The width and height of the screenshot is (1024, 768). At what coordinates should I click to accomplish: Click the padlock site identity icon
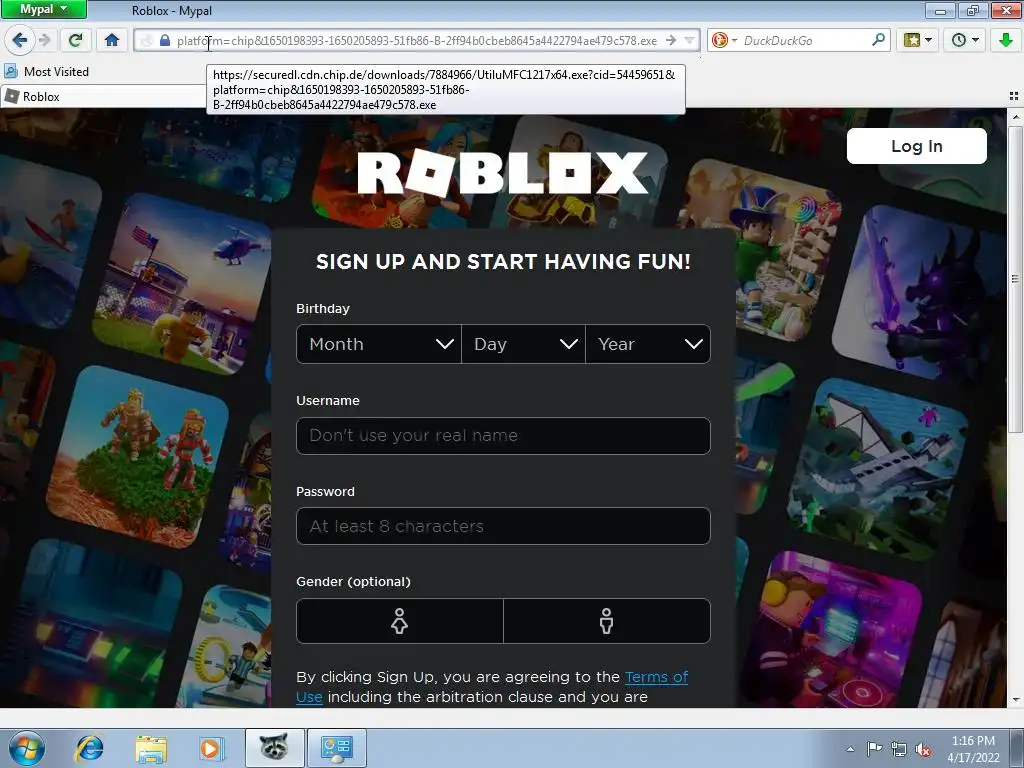(165, 40)
